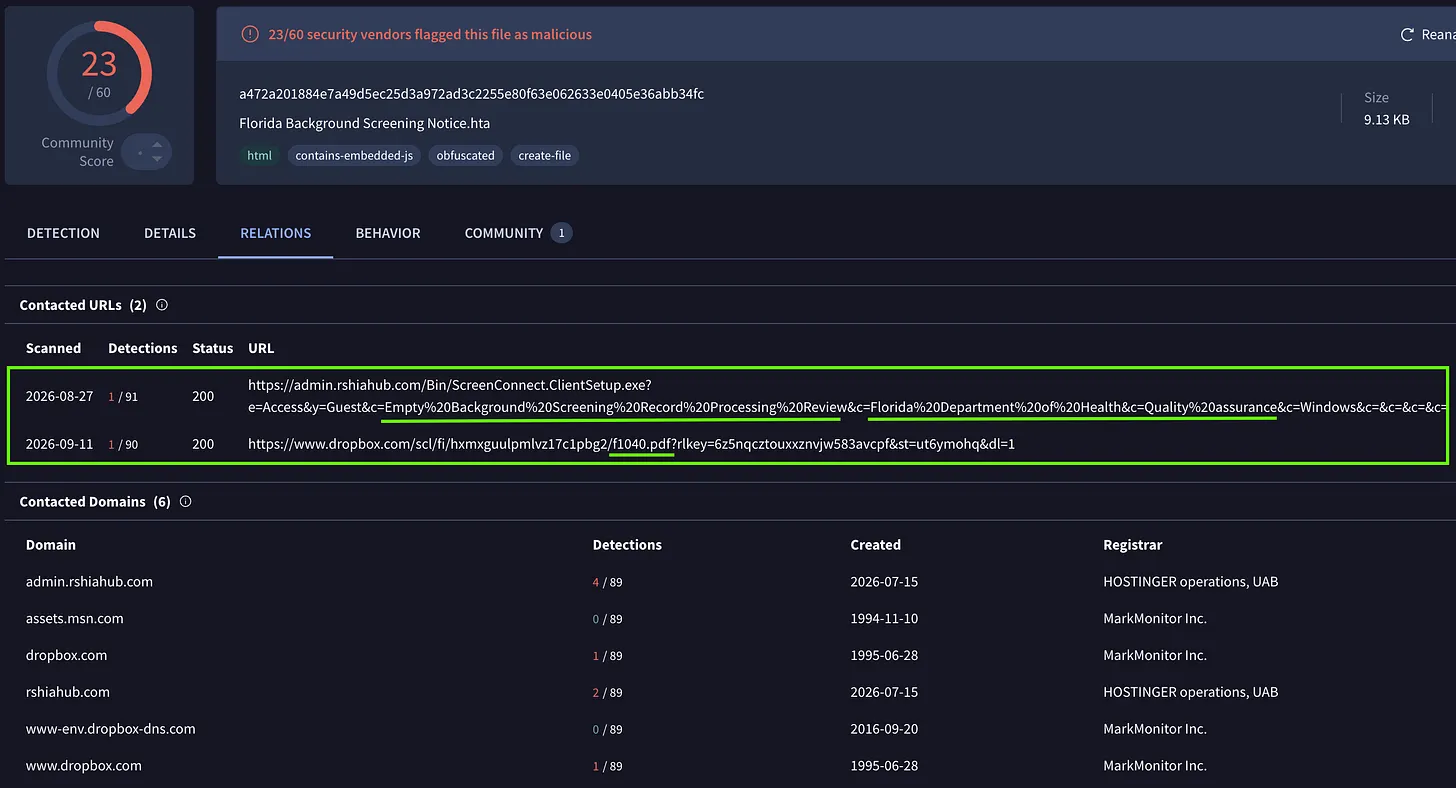Click 0 / 89 detections for assets.msn.com

click(608, 619)
